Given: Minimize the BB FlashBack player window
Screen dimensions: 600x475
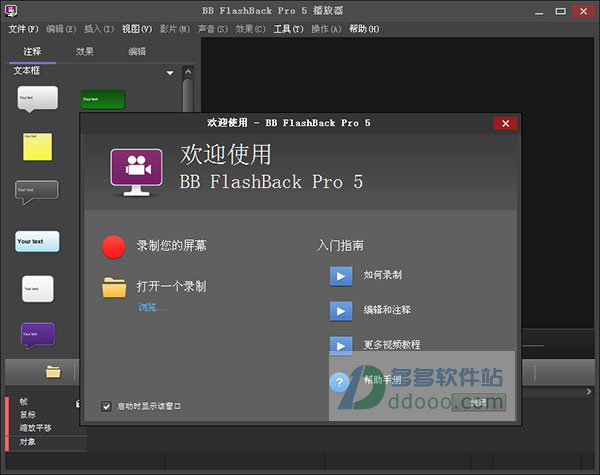Looking at the screenshot, I should click(x=539, y=12).
